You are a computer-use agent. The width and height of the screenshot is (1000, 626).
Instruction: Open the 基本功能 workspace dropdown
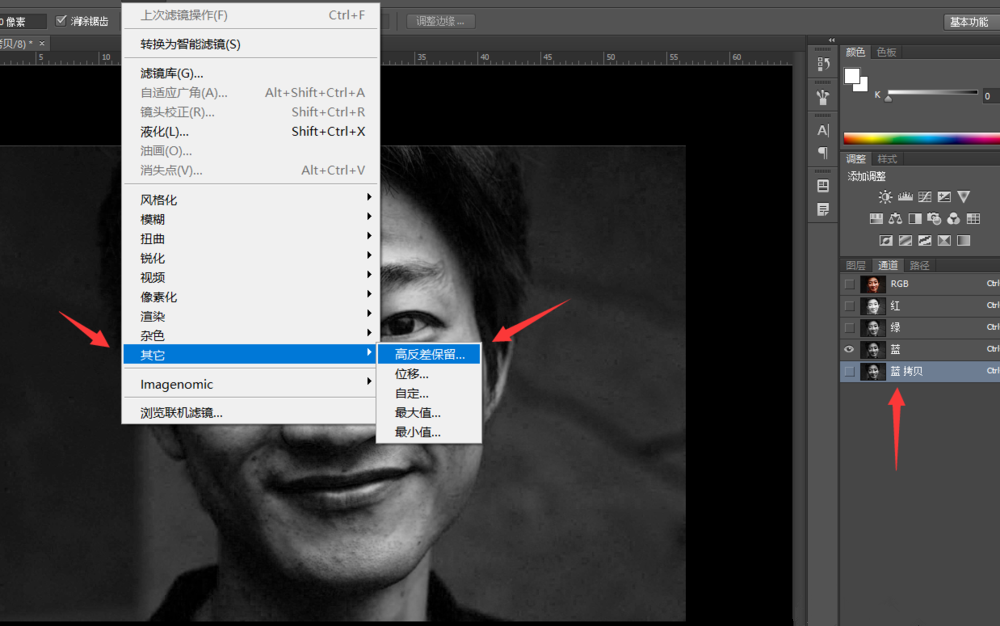click(968, 21)
